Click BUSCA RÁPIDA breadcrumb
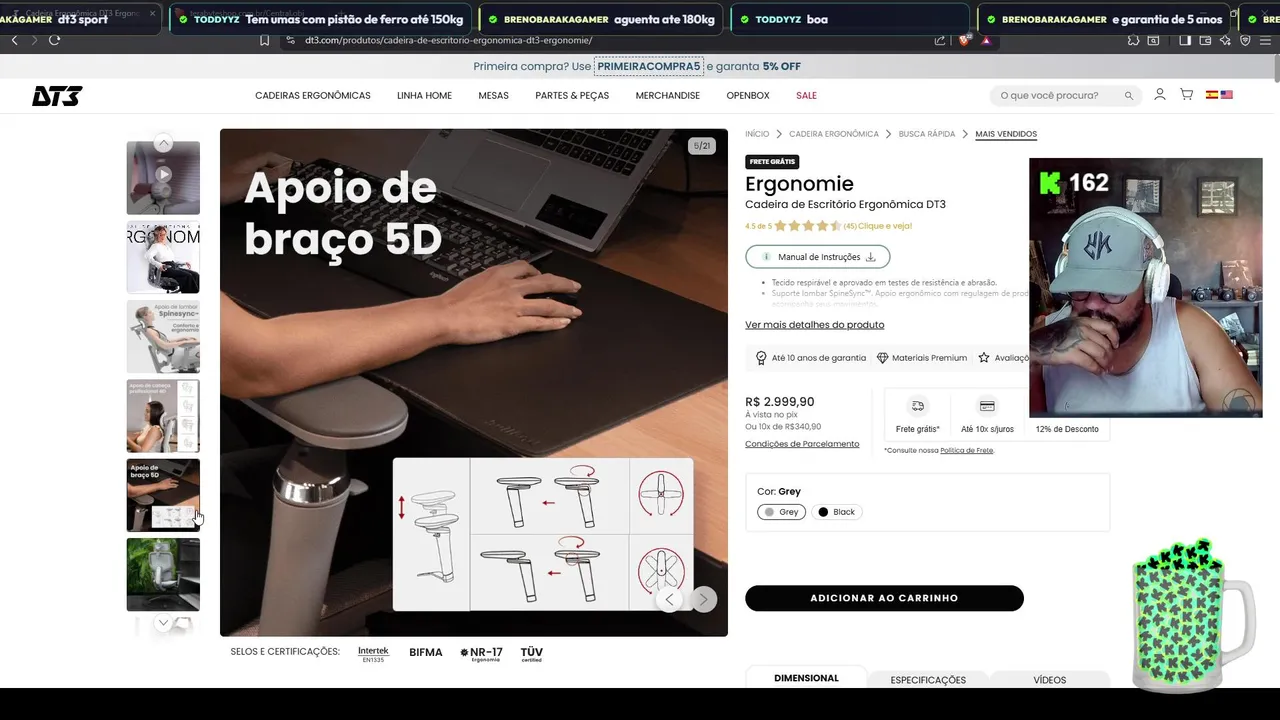 coord(927,134)
